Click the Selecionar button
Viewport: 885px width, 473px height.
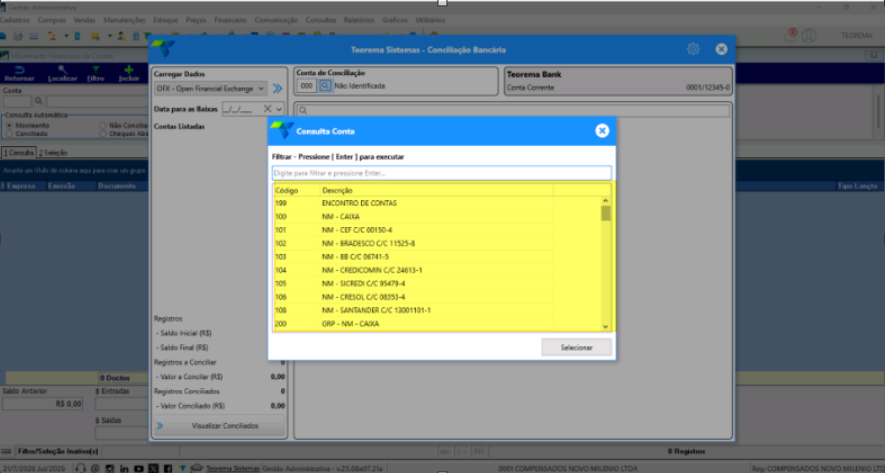click(576, 347)
